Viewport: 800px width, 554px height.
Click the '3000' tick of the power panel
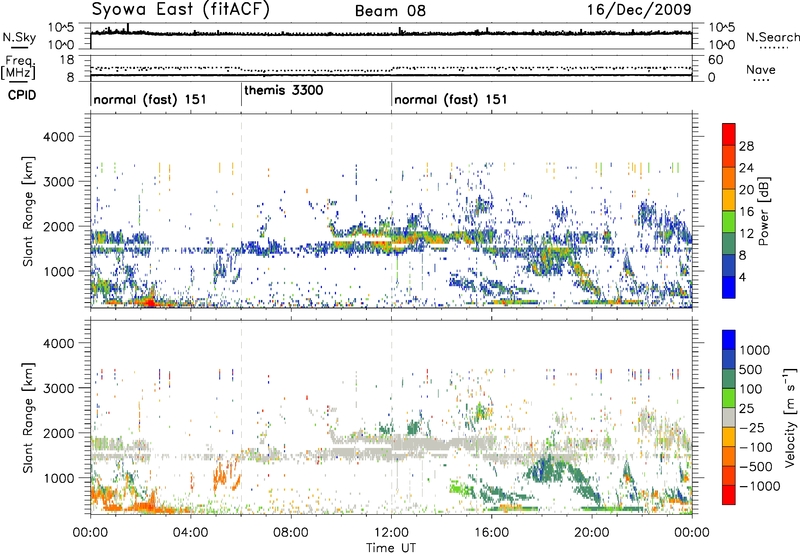pos(58,182)
